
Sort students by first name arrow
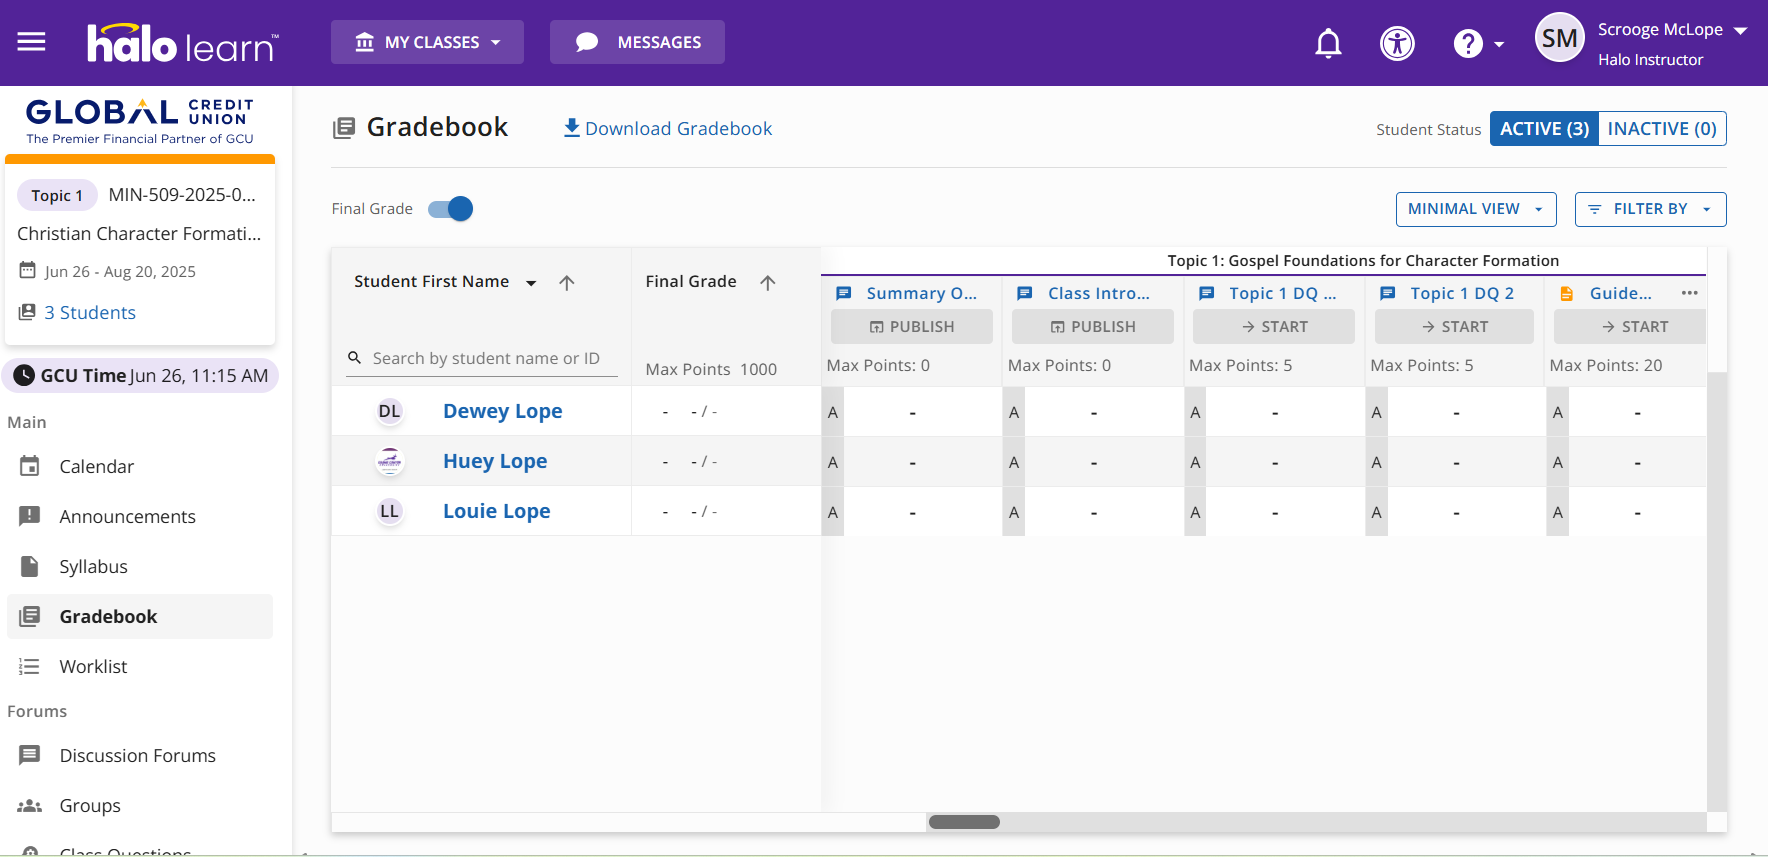pos(567,283)
